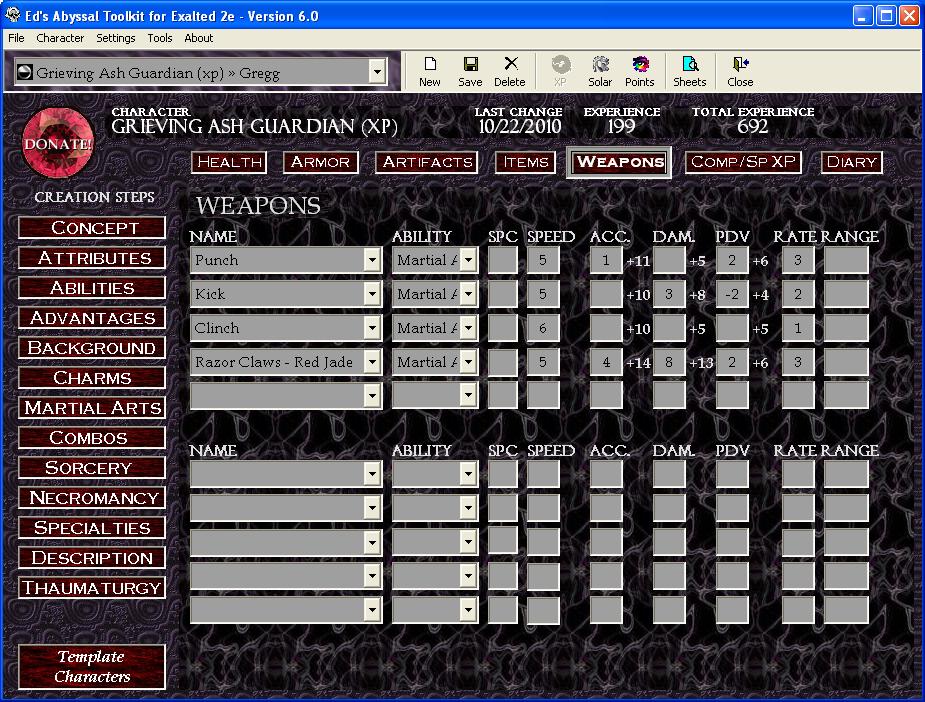Open the Settings menu
Screen dimensions: 925x702
[116, 38]
